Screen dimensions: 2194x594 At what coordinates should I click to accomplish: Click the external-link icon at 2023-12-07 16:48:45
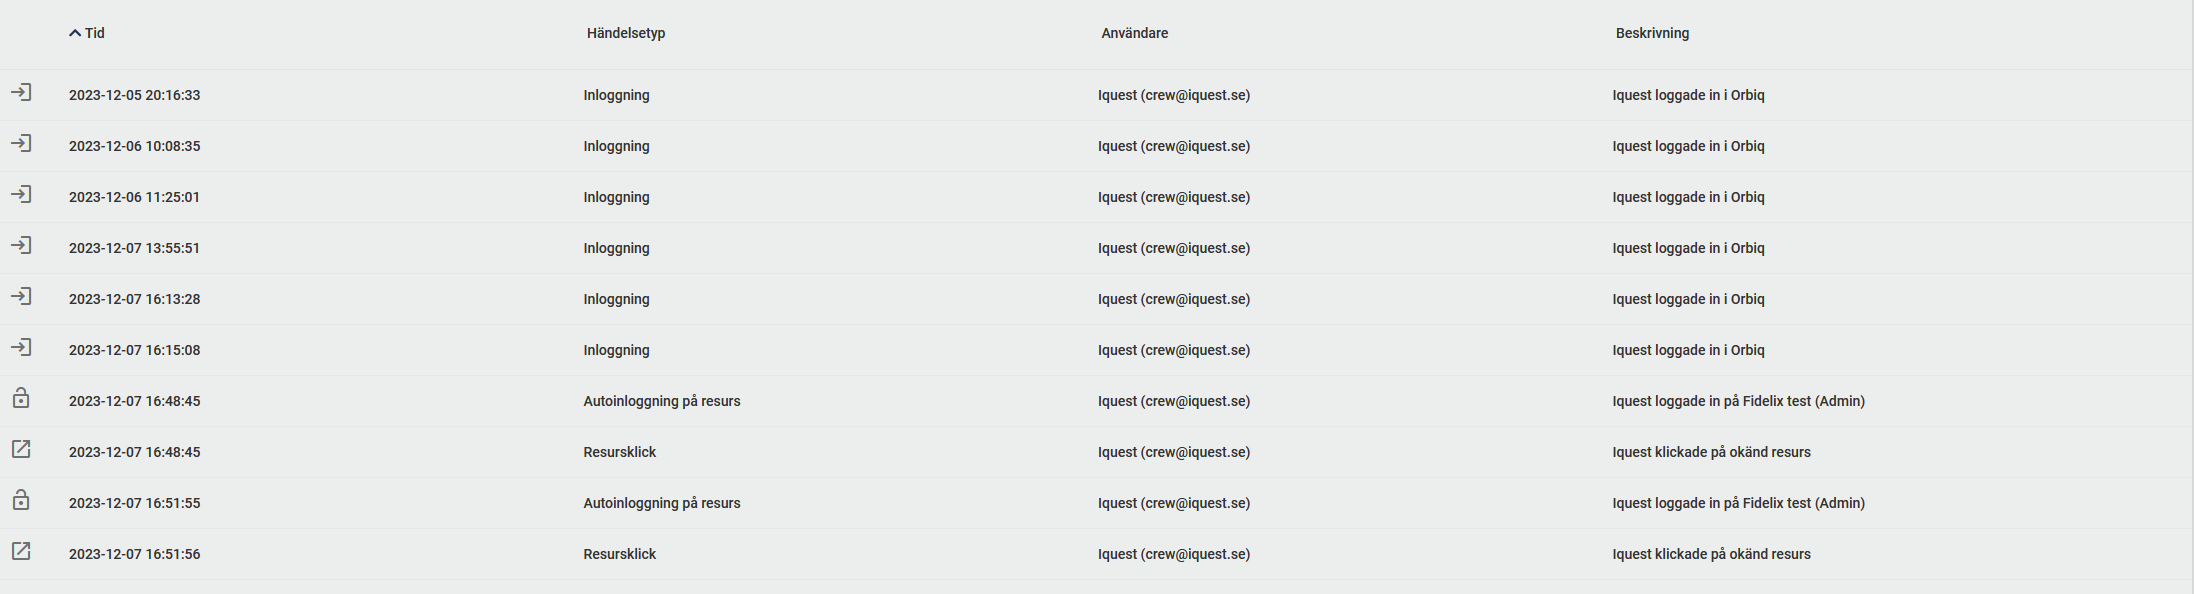coord(21,450)
